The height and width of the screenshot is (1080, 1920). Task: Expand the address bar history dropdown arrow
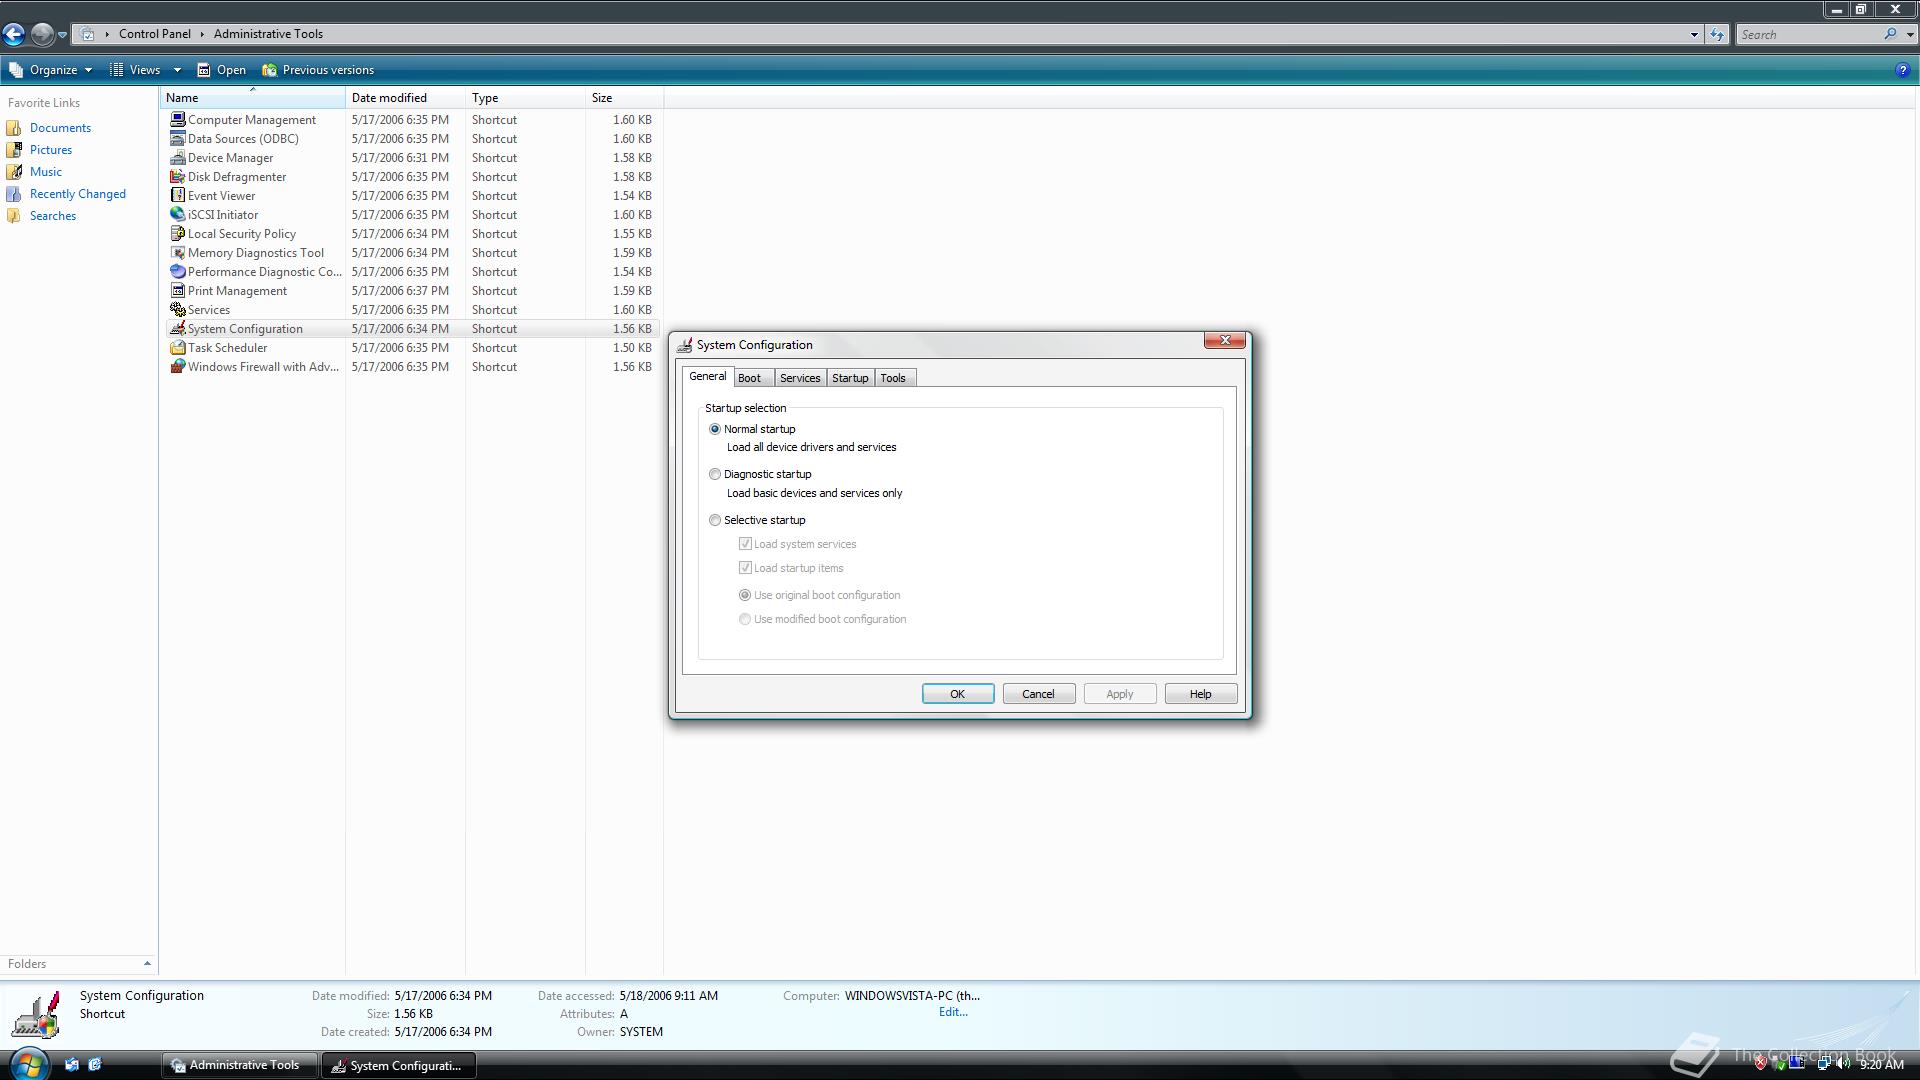pyautogui.click(x=1694, y=34)
